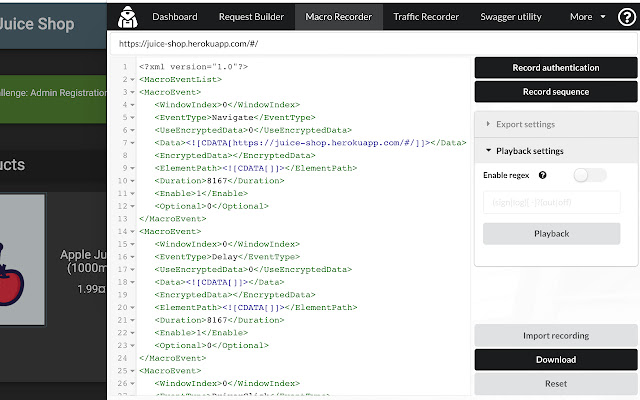Collapse the MacroEventList node at line 2
Image resolution: width=640 pixels, height=400 pixels.
pos(132,78)
